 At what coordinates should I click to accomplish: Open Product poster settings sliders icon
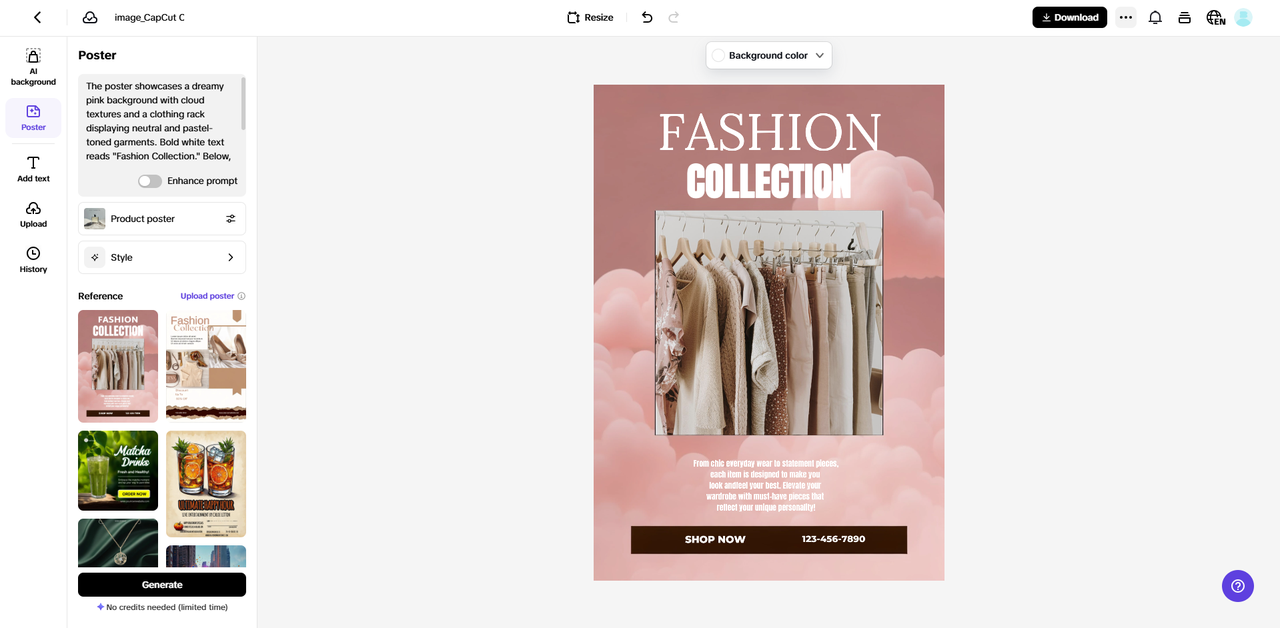coord(231,219)
